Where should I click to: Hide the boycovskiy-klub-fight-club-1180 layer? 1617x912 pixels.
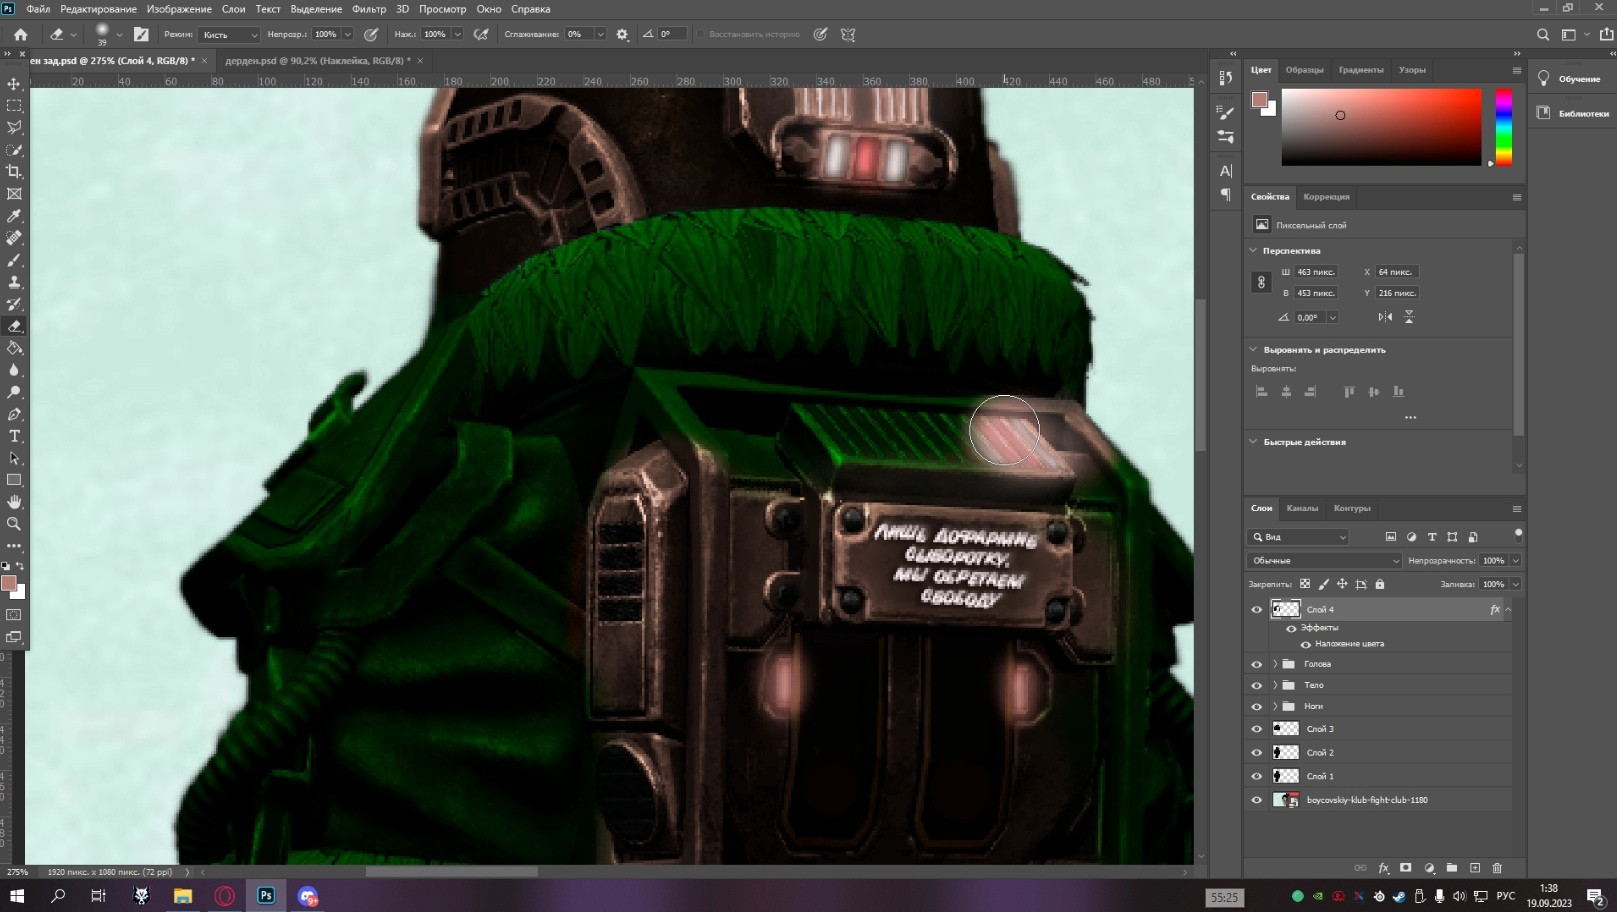click(1257, 800)
